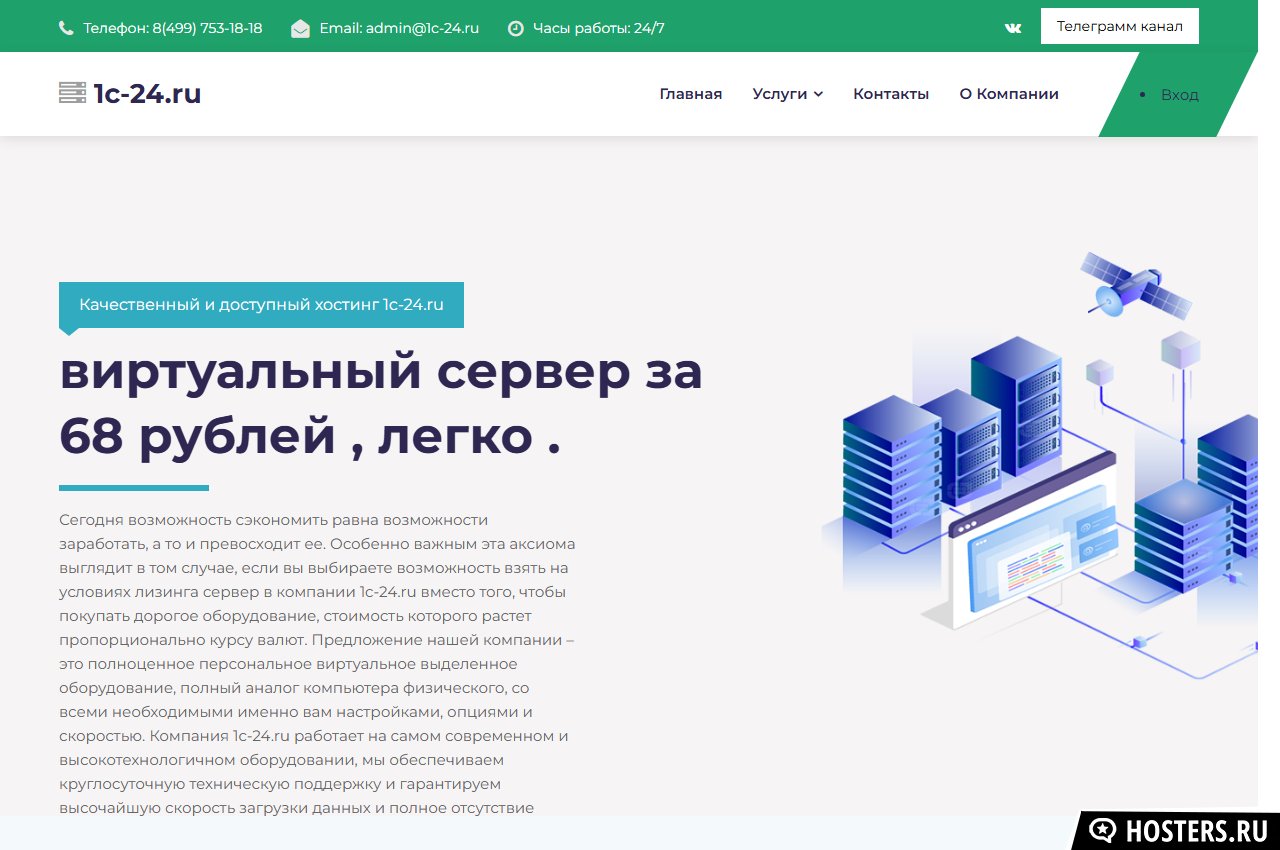
Task: Navigate to О Компании
Action: click(1008, 94)
